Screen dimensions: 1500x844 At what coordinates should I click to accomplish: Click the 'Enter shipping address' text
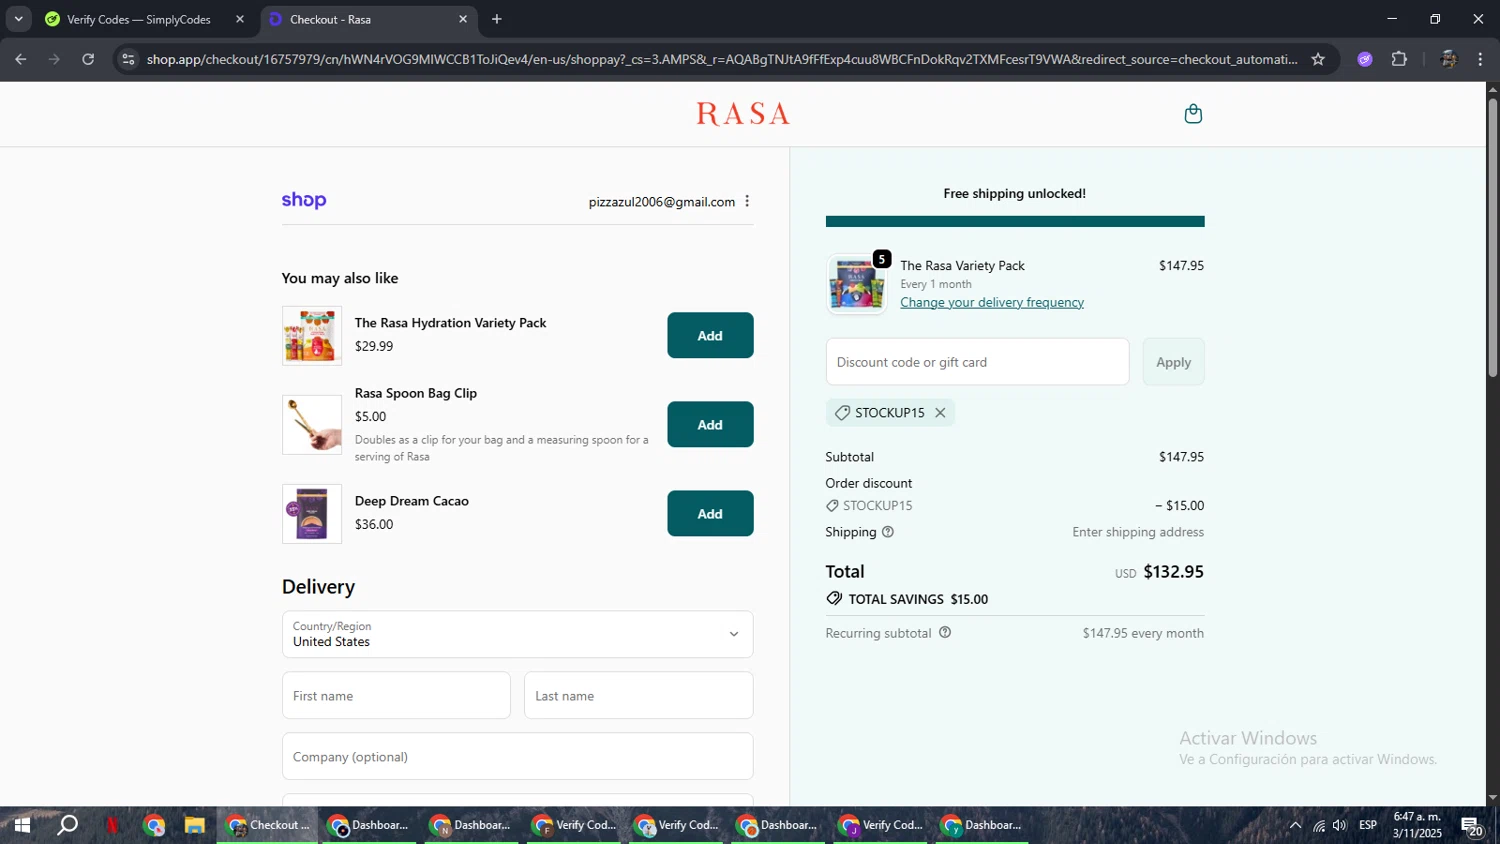pos(1138,532)
